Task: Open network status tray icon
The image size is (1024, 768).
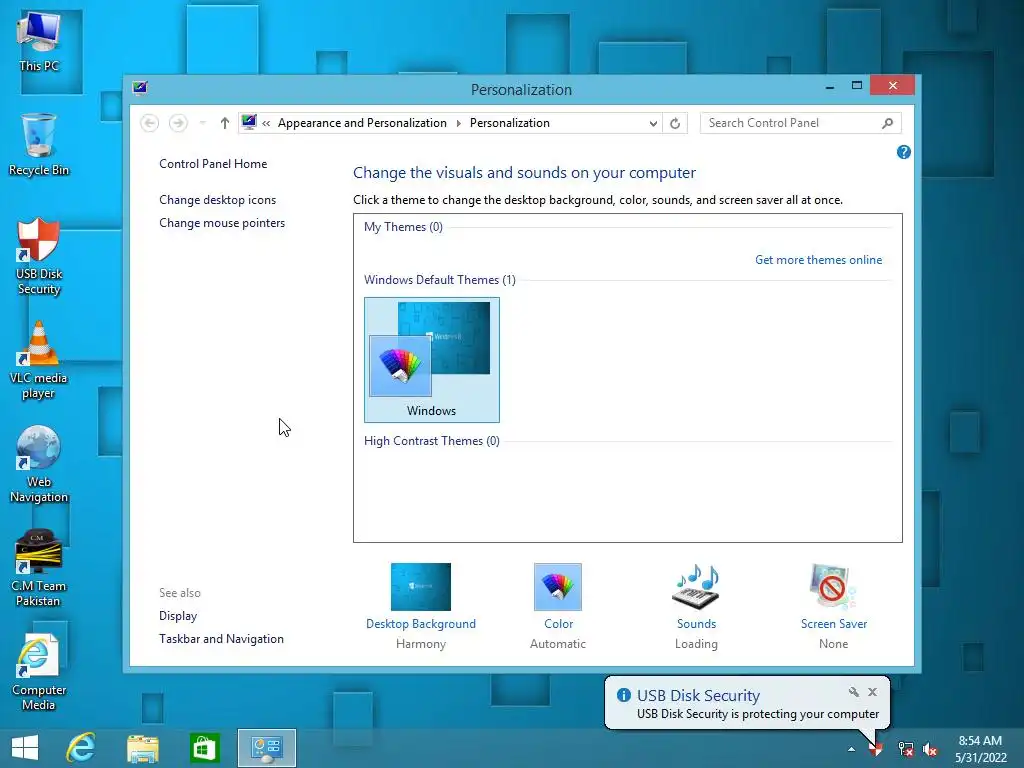Action: pyautogui.click(x=906, y=749)
